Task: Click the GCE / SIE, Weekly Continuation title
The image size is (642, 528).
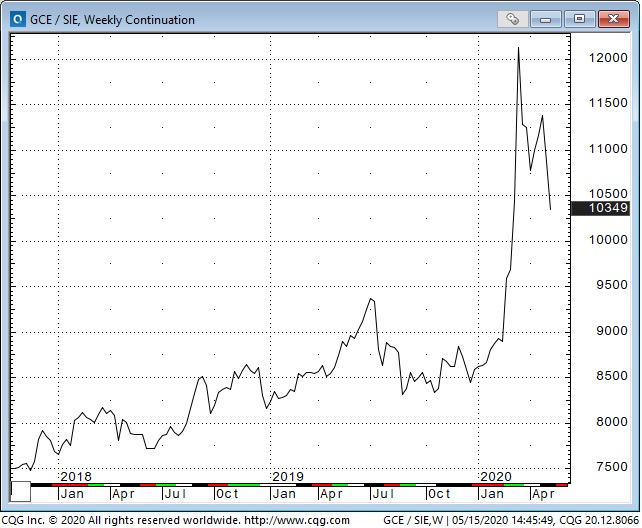Action: click(x=113, y=20)
